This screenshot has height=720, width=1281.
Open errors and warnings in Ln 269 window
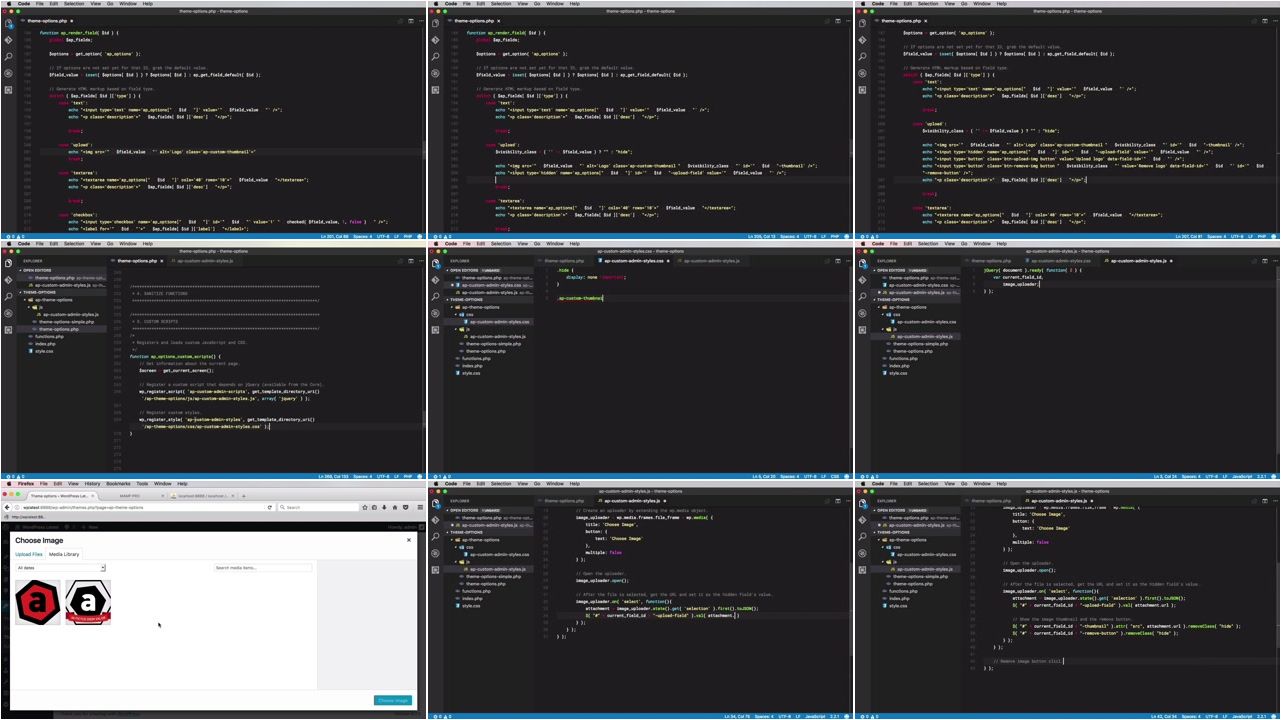[15, 476]
